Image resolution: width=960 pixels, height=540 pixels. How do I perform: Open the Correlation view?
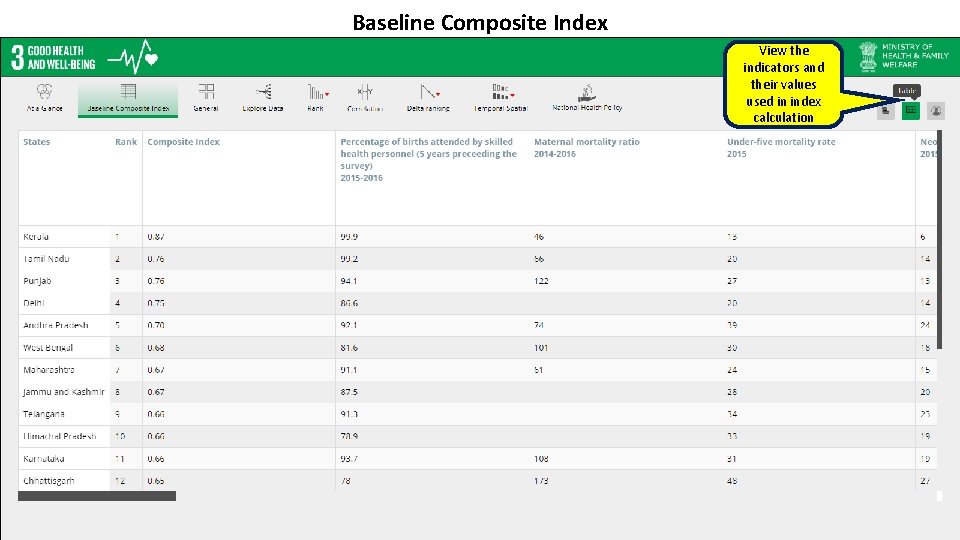tap(365, 98)
